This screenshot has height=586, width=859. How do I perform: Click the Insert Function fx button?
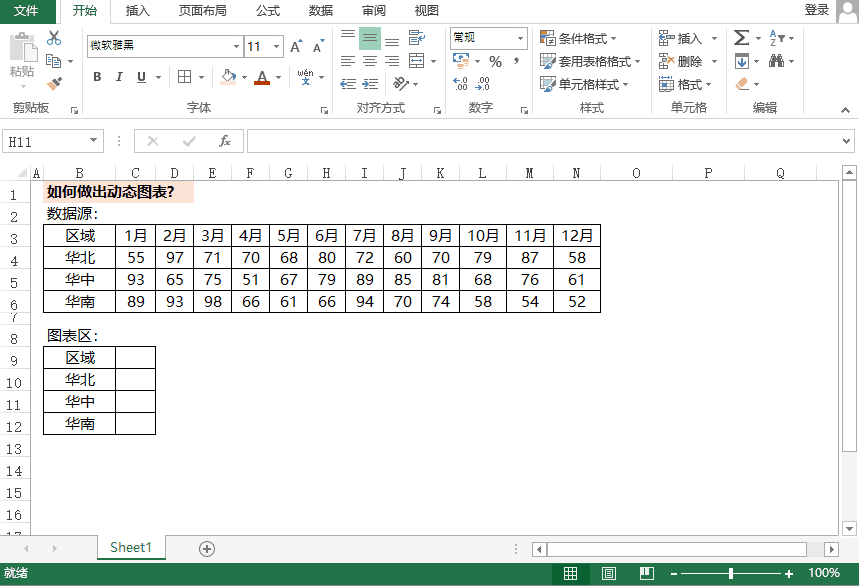(225, 141)
